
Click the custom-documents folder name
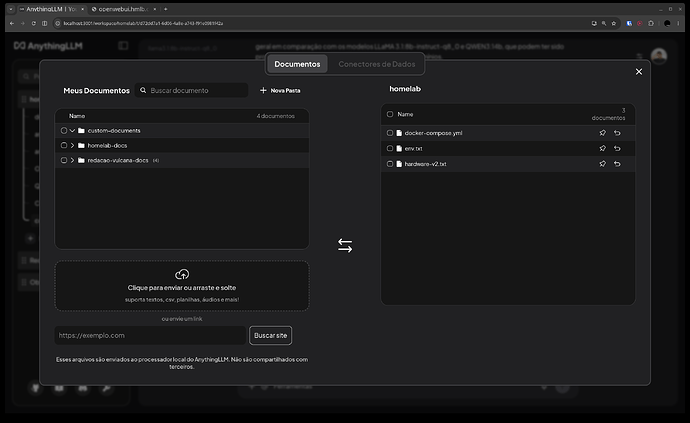[x=114, y=131]
